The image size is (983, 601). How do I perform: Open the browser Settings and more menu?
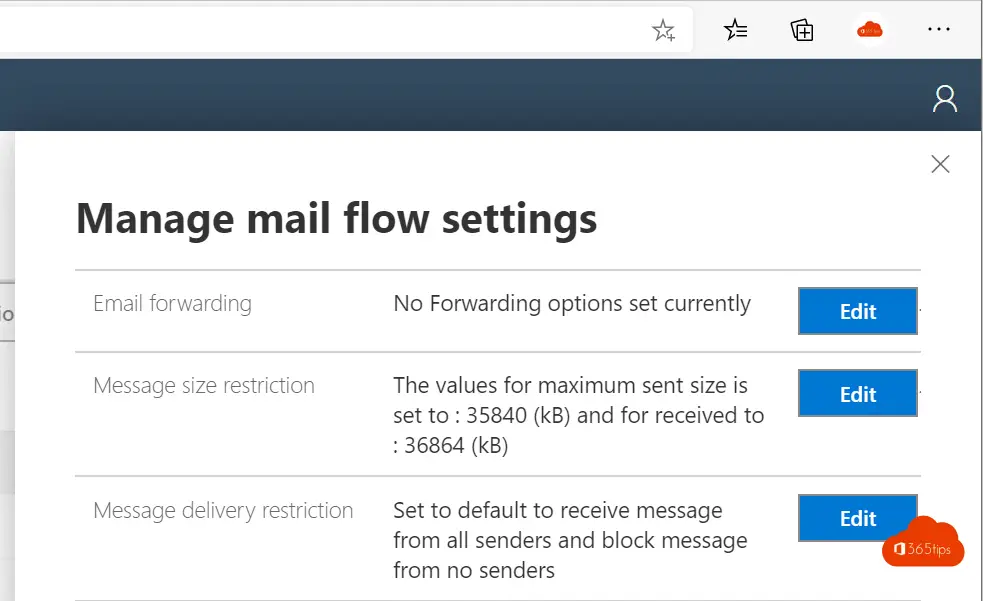pyautogui.click(x=938, y=29)
